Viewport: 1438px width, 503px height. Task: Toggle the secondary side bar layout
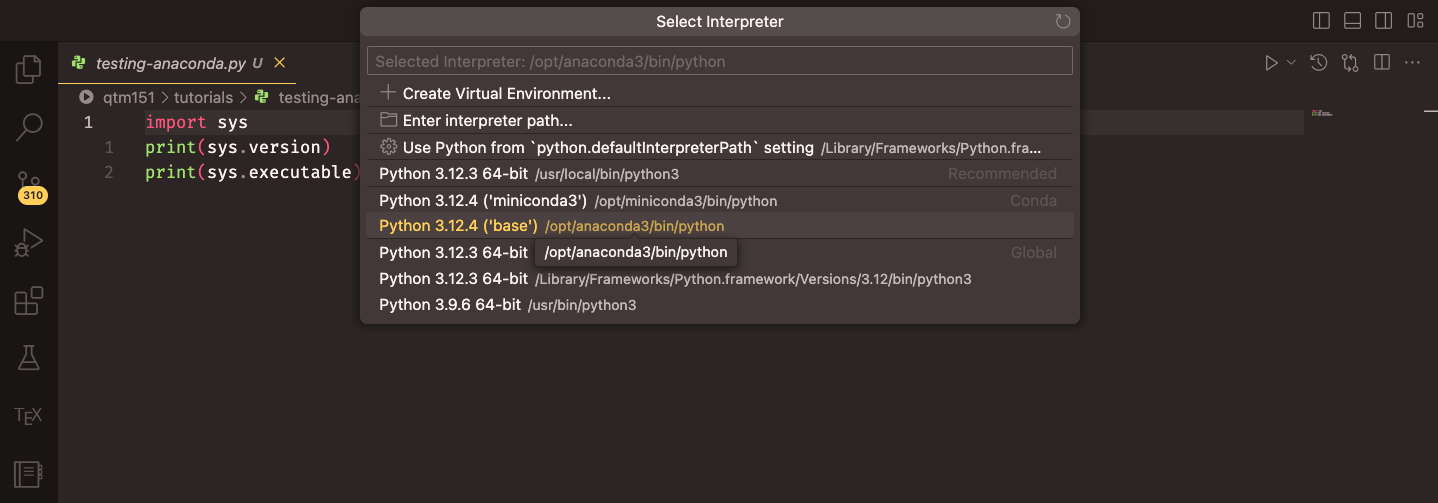coord(1383,21)
